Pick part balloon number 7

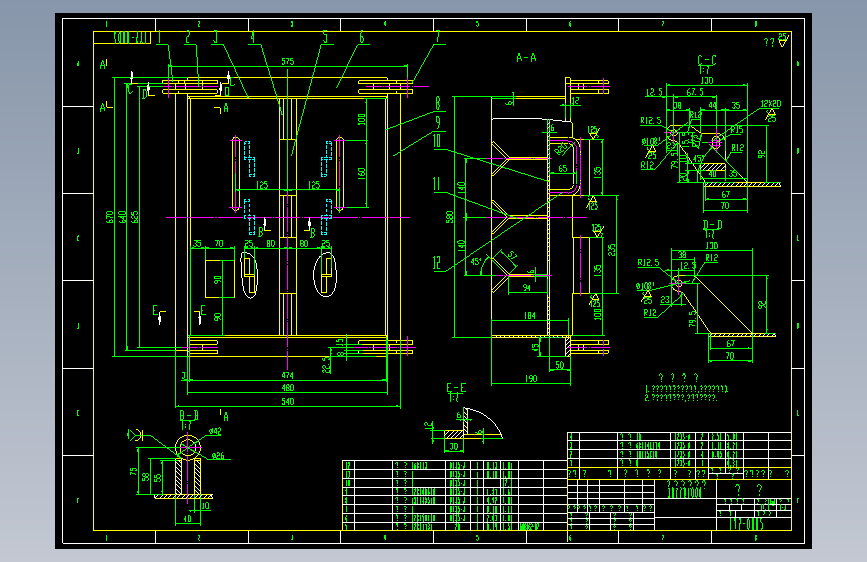pyautogui.click(x=437, y=38)
